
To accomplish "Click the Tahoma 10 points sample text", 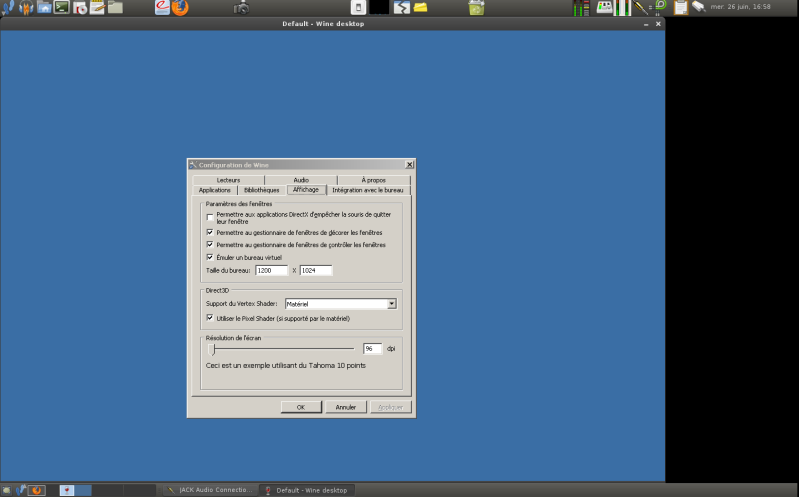I will tap(286, 365).
